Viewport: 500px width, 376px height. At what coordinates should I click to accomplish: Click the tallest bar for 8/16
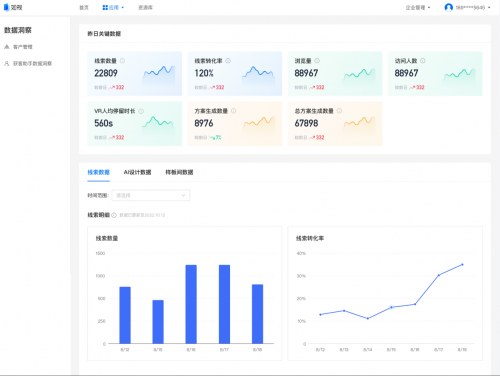[191, 304]
